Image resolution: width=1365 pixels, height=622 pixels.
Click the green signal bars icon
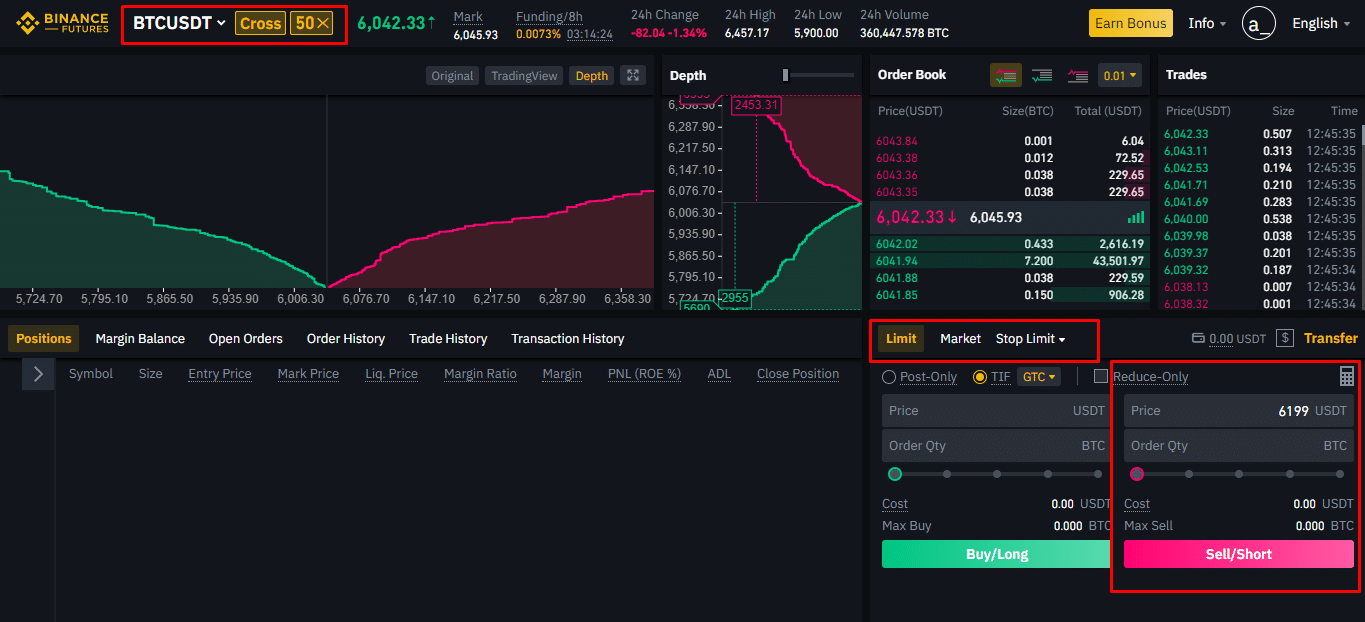1135,217
